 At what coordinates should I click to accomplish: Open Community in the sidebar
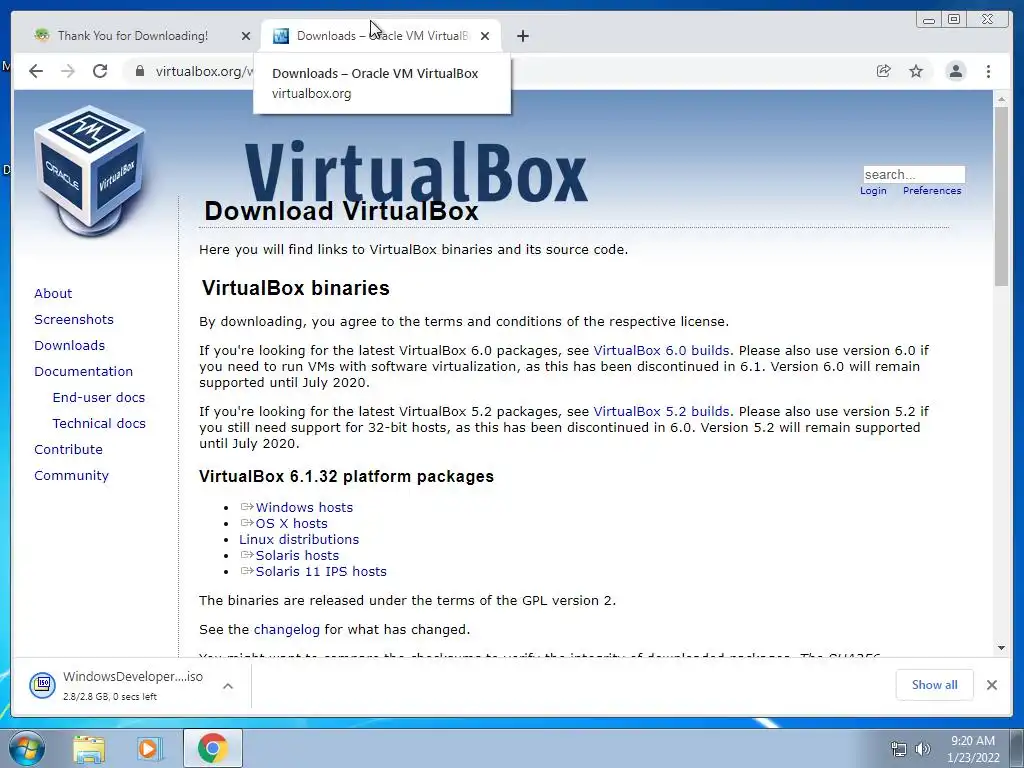click(71, 476)
